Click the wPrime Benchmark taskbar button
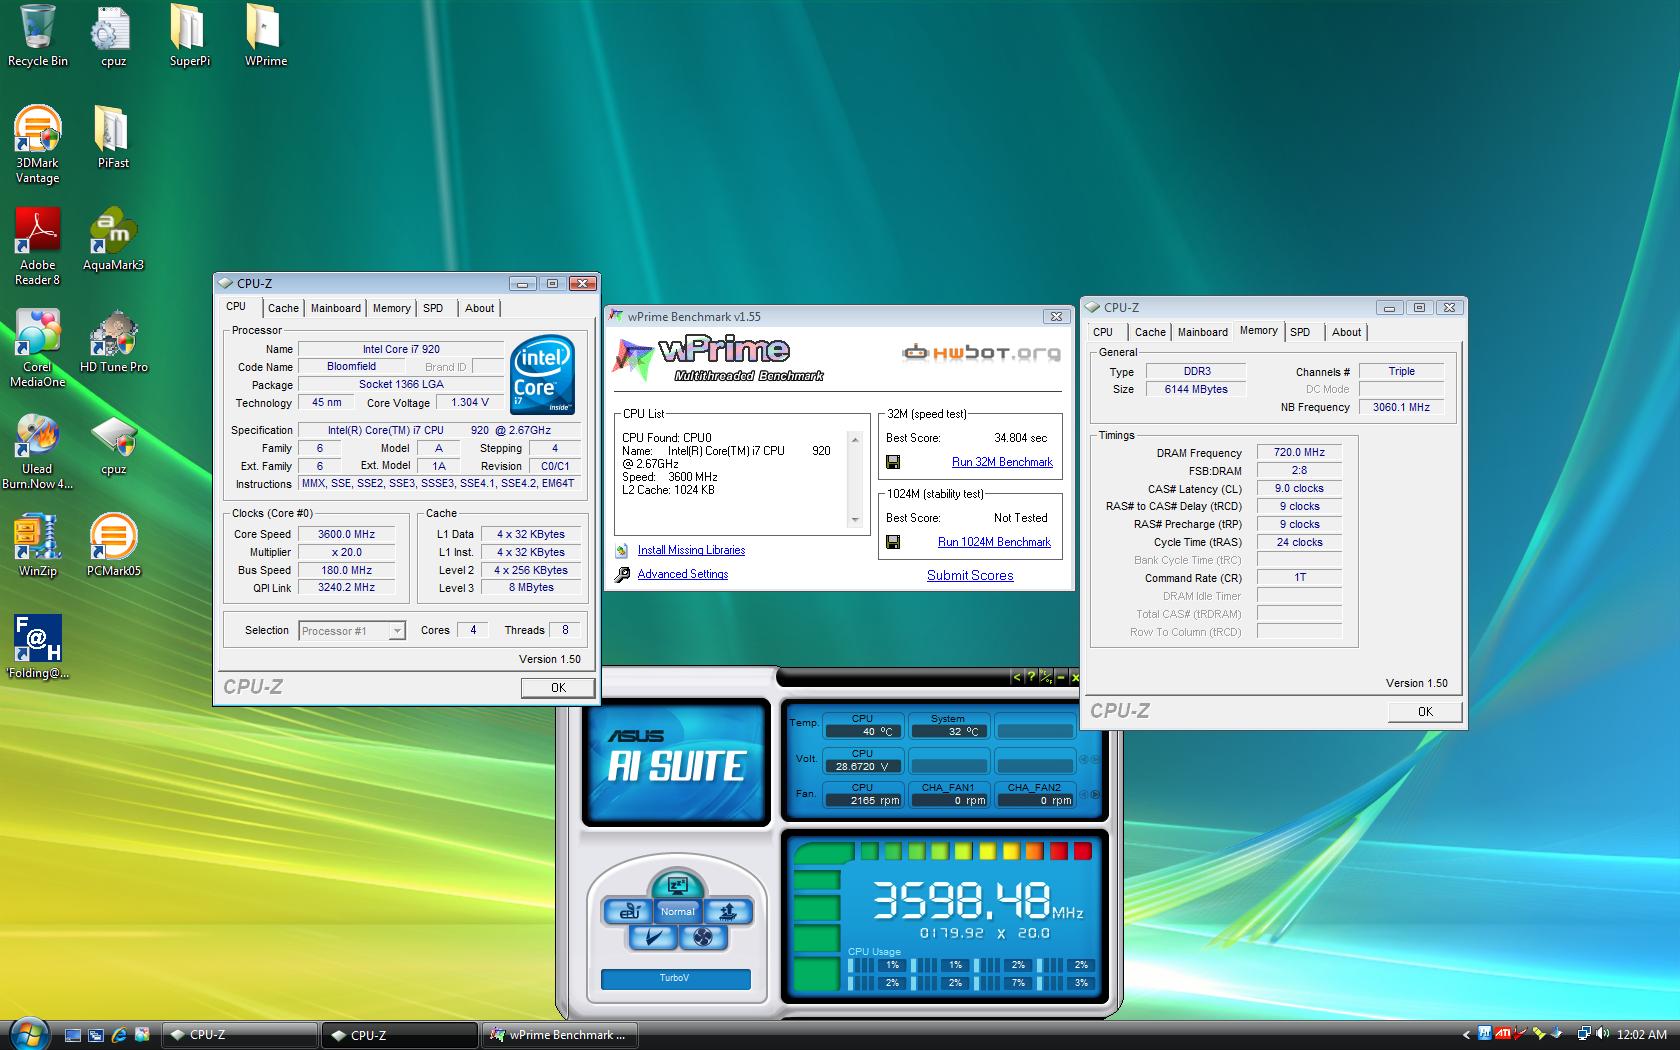The image size is (1680, 1050). 558,1035
